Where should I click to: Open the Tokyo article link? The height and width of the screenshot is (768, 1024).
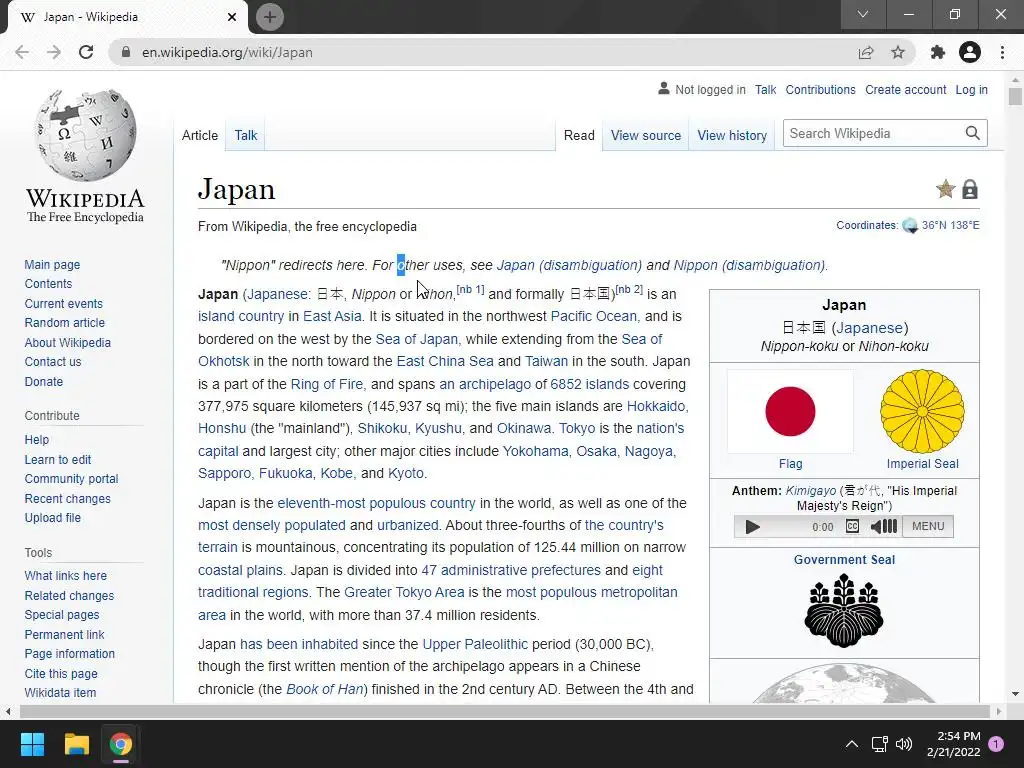point(577,428)
